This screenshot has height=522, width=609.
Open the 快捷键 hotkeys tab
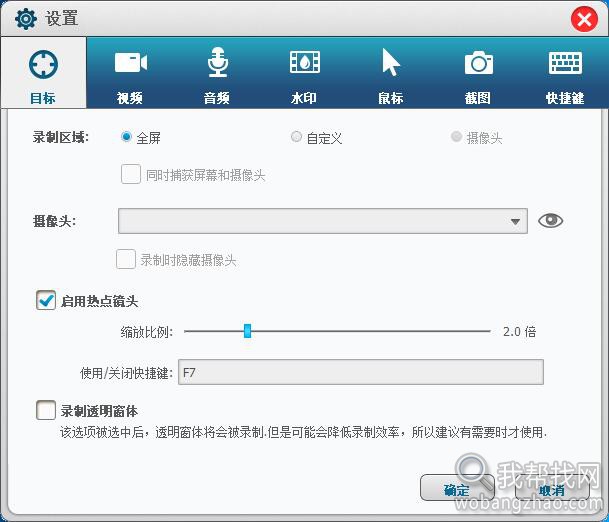pos(565,73)
